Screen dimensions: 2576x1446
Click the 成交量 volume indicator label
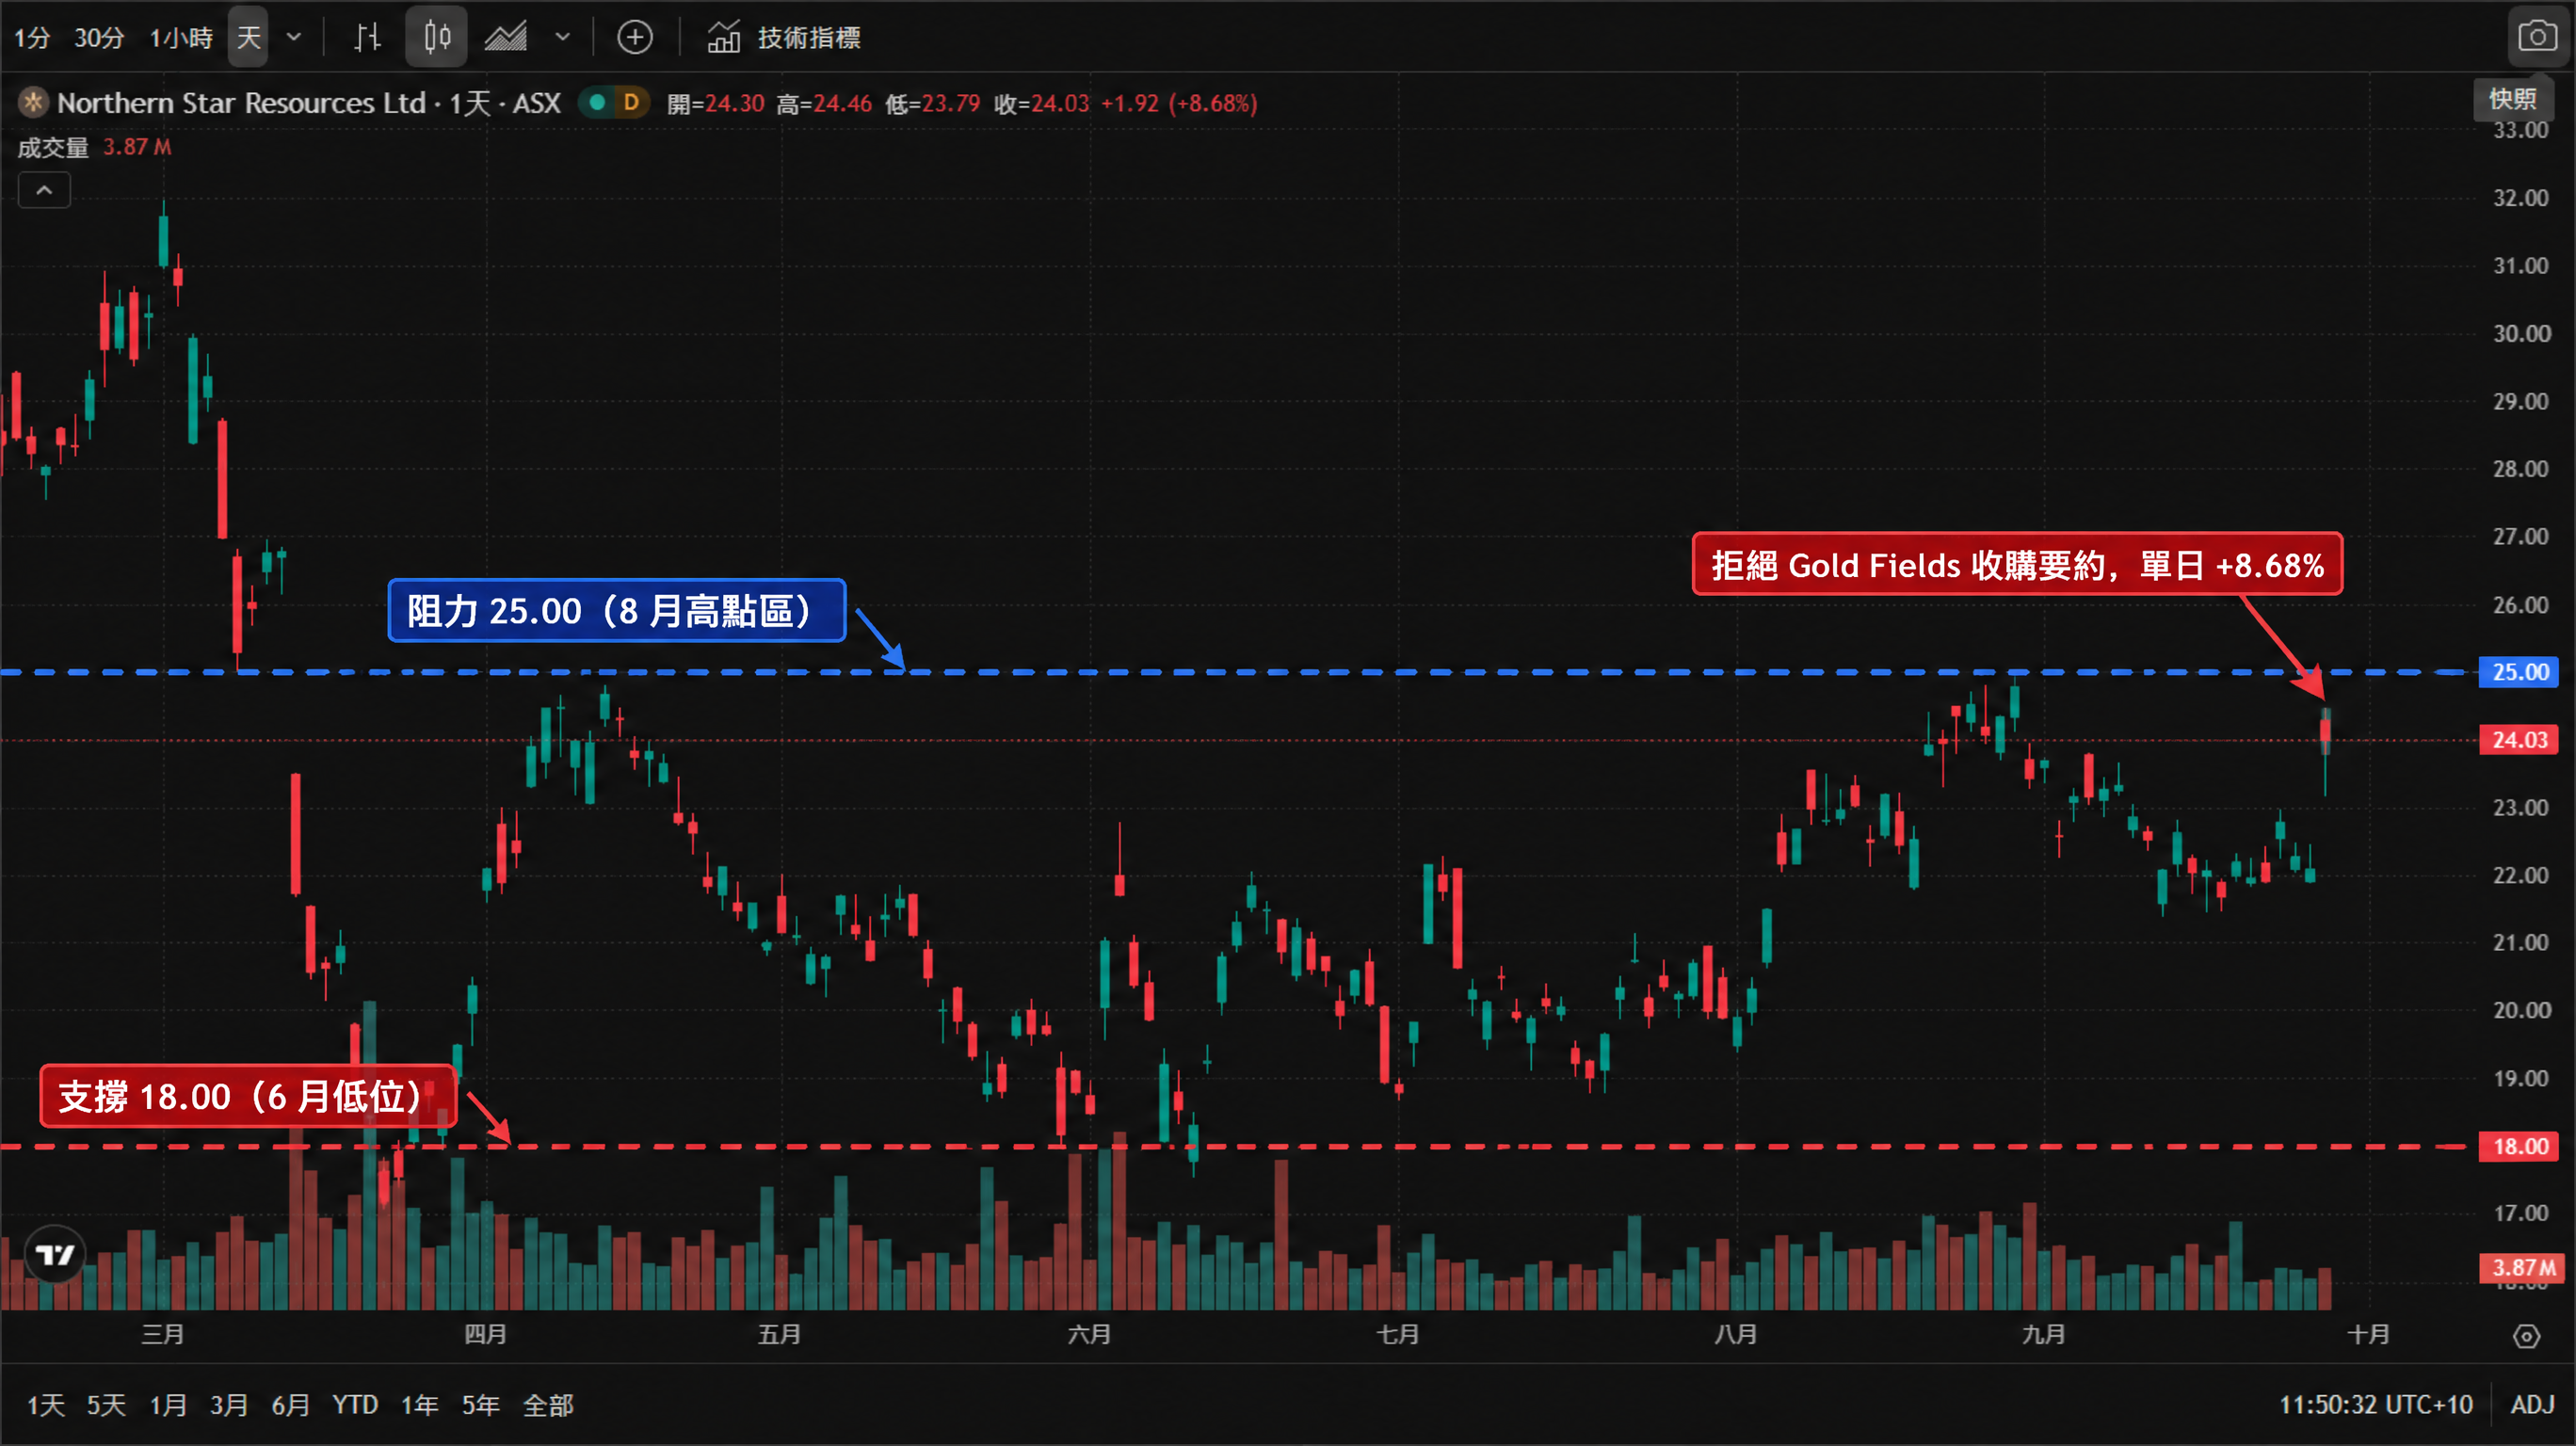tap(53, 148)
